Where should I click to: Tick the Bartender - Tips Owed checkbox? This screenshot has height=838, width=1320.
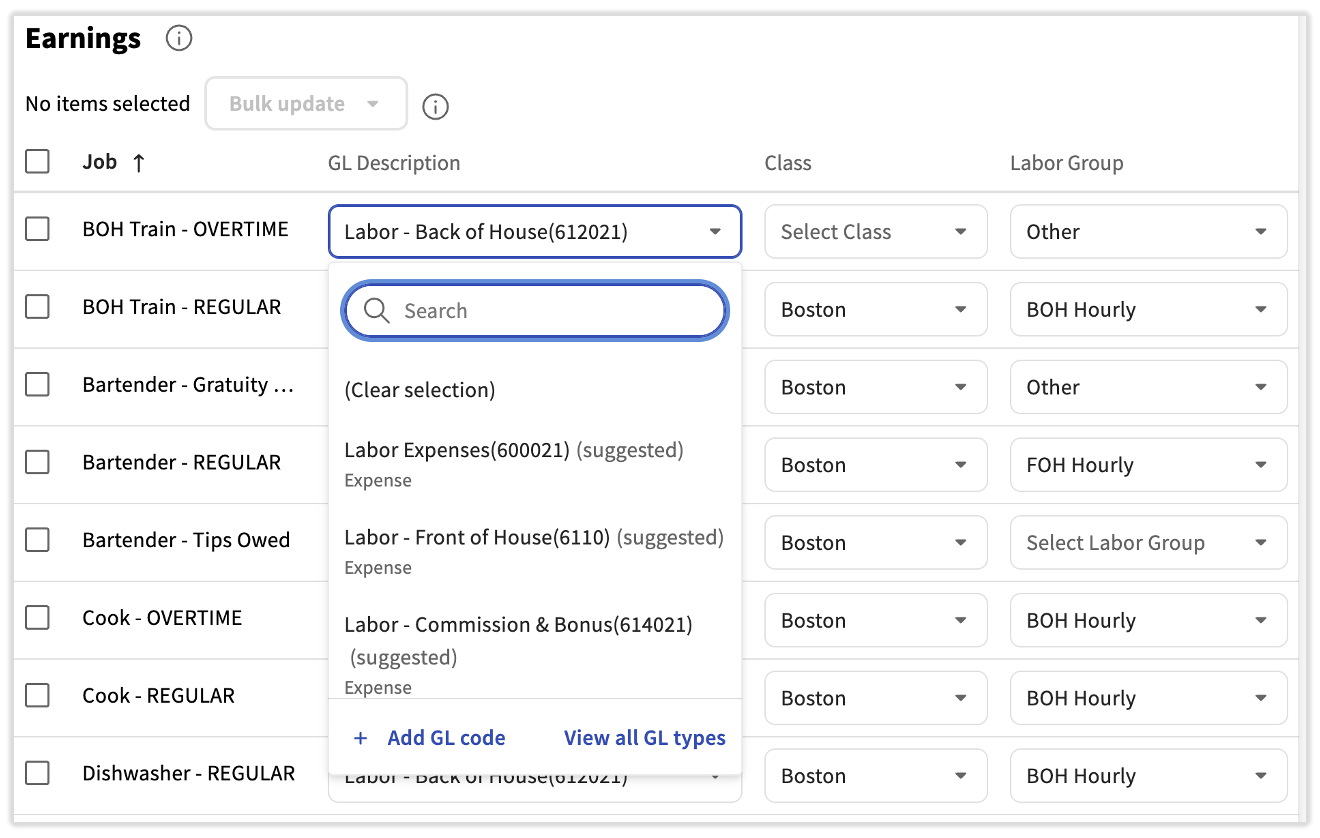(38, 541)
